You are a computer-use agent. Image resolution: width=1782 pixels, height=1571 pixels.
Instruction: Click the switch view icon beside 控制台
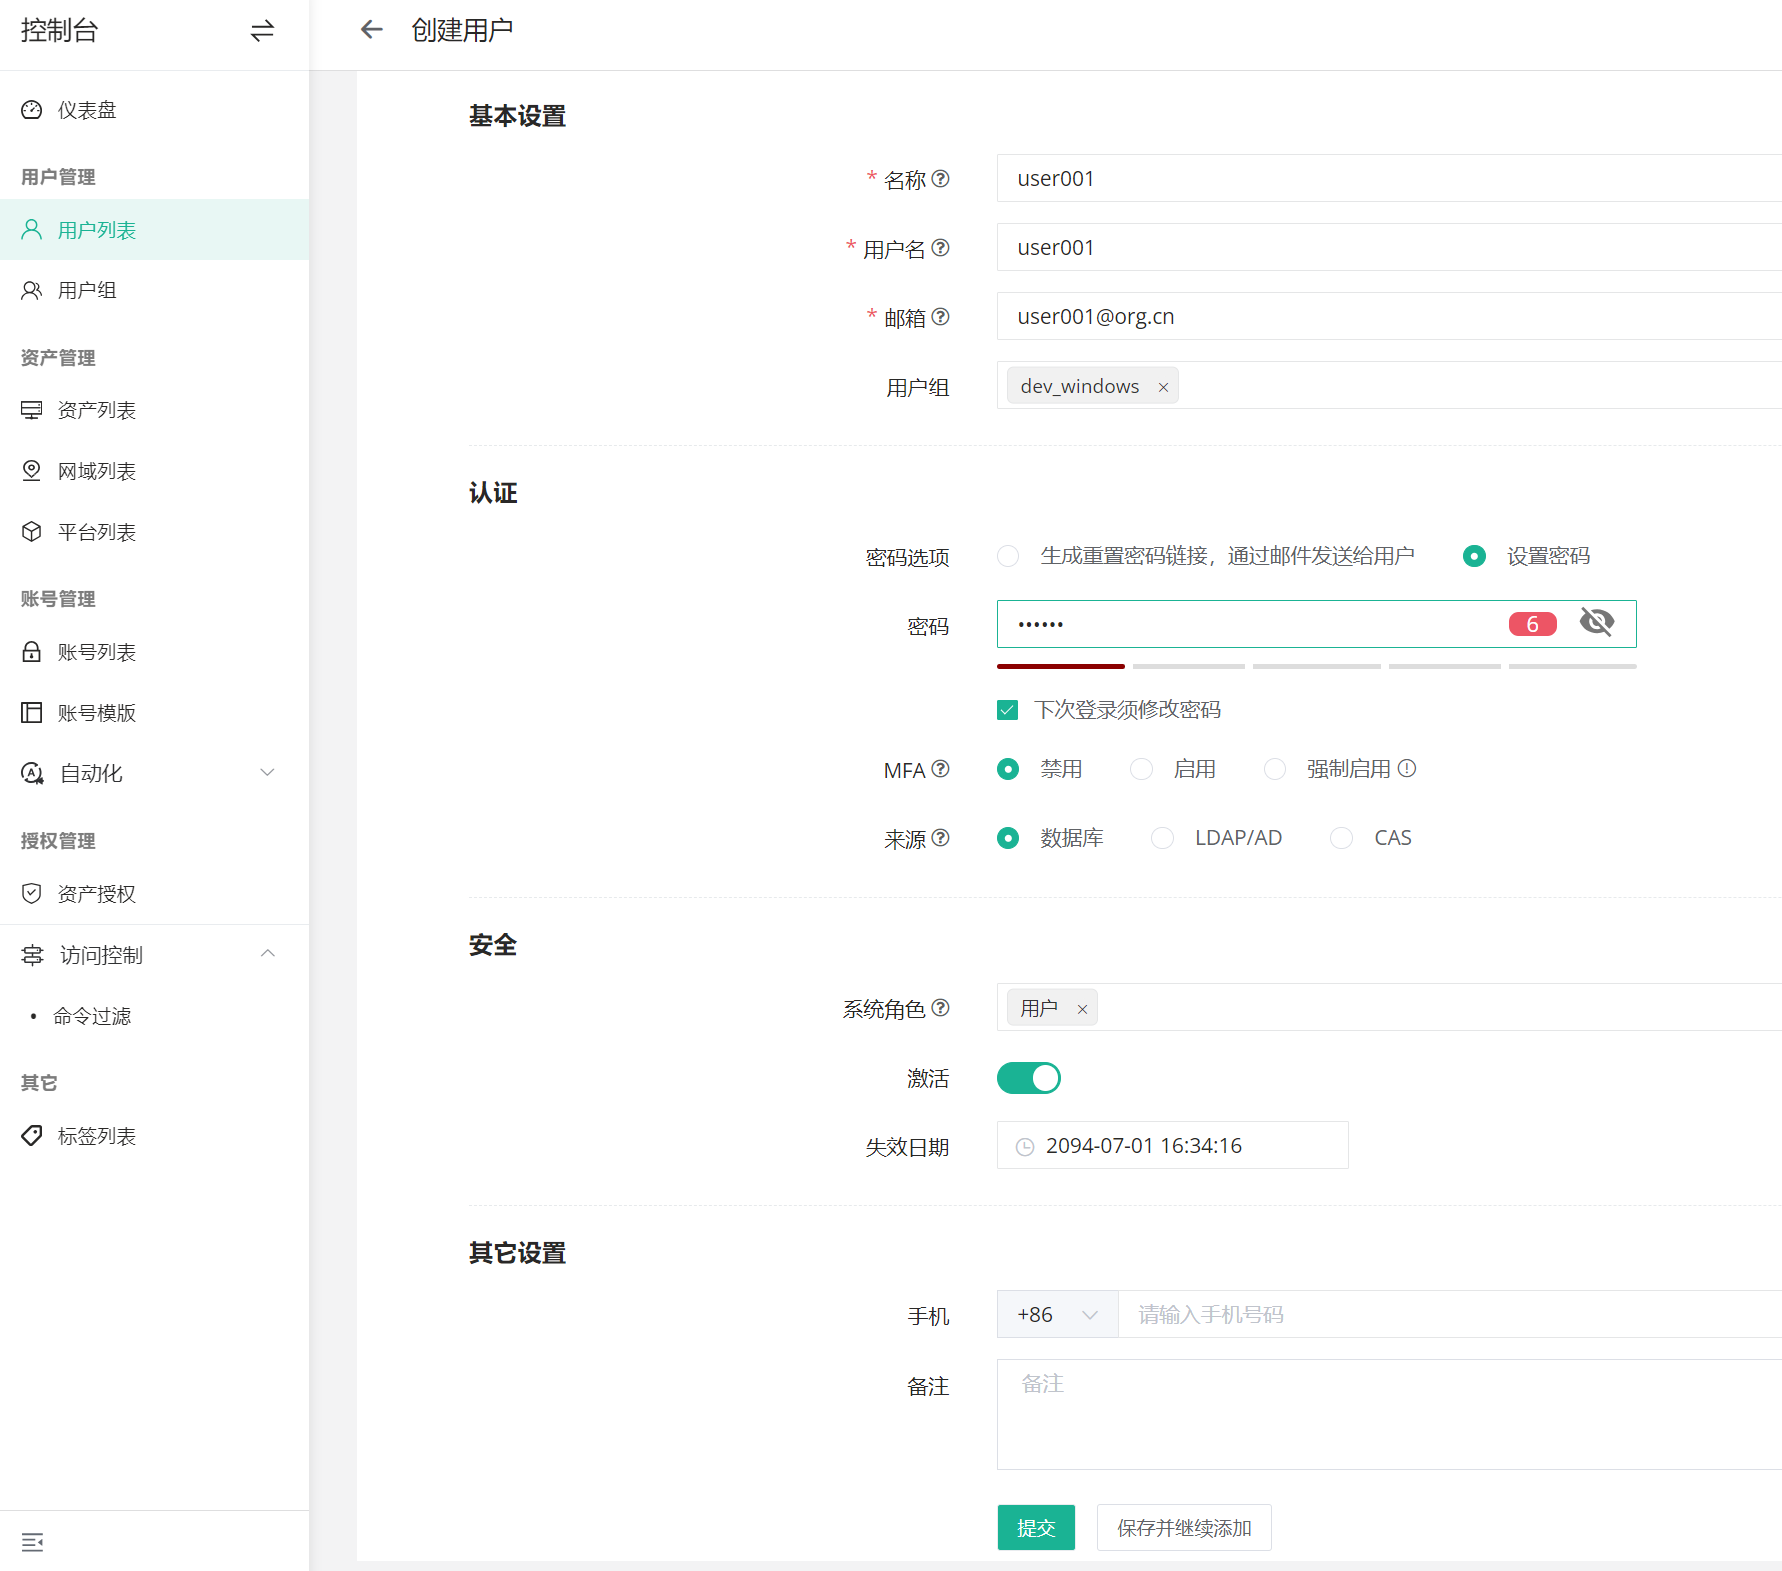(262, 31)
